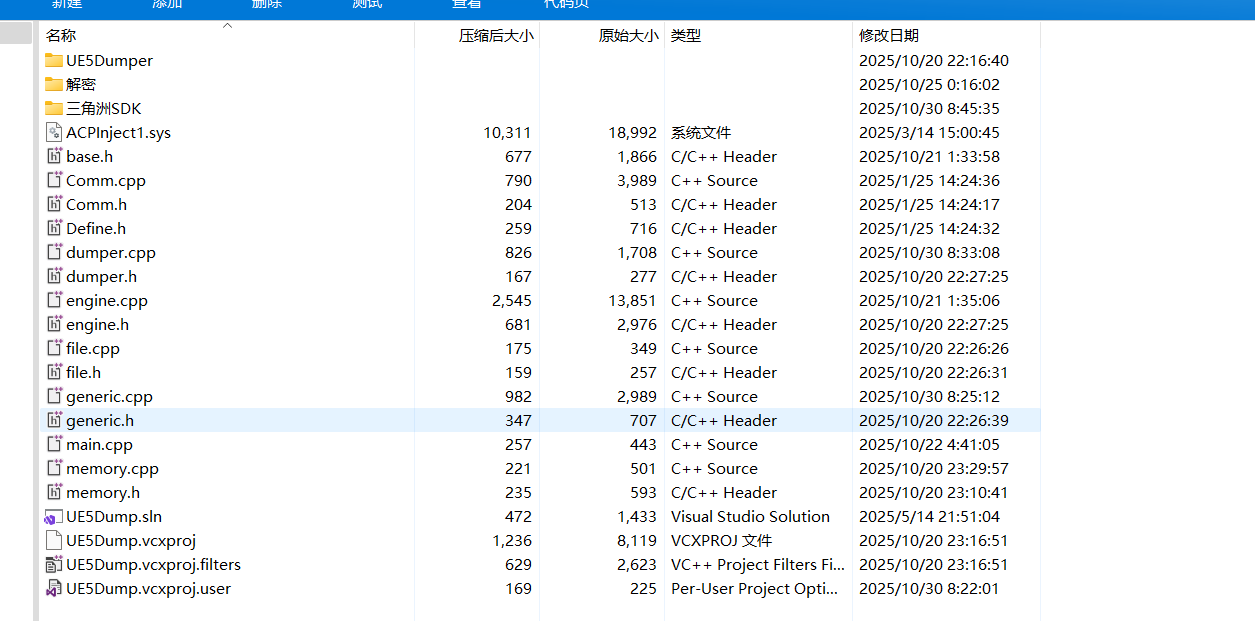Viewport: 1255px width, 621px height.
Task: Click the main.cpp C++ source icon
Action: coord(55,444)
